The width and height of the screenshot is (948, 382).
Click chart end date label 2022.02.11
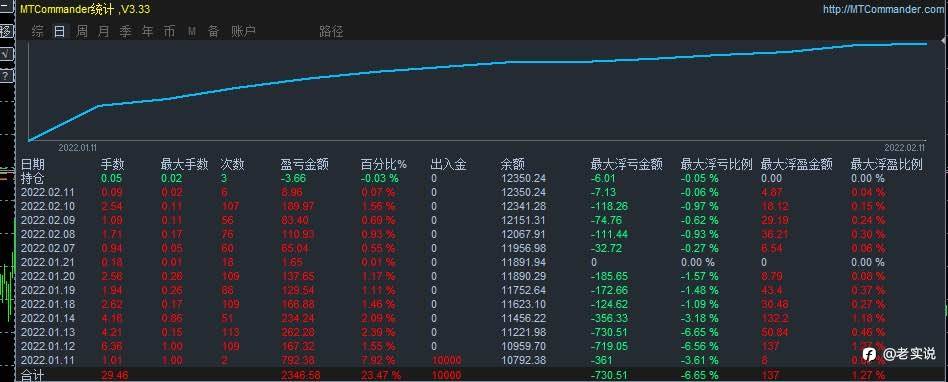click(x=905, y=147)
